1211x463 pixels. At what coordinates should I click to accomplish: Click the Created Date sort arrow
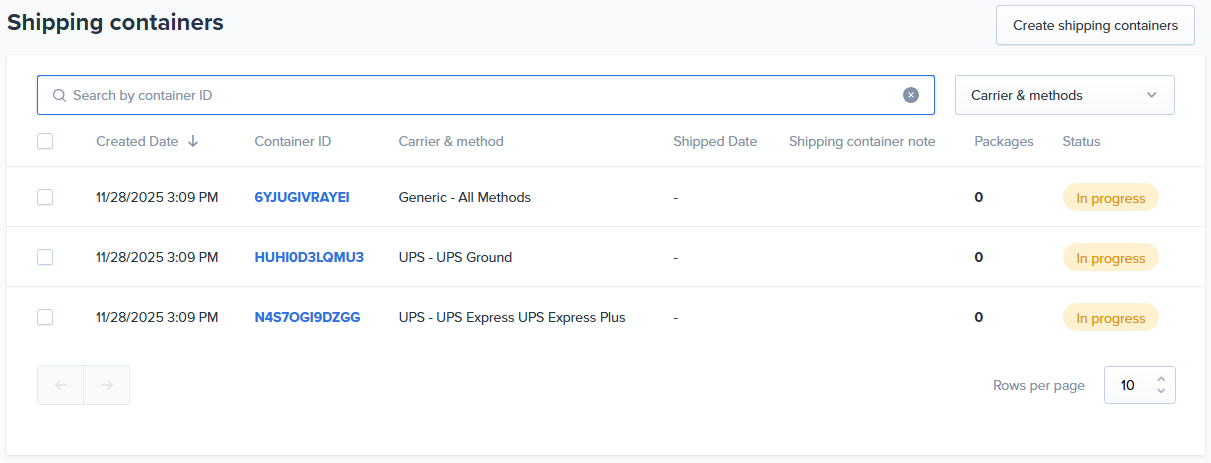[x=193, y=142]
